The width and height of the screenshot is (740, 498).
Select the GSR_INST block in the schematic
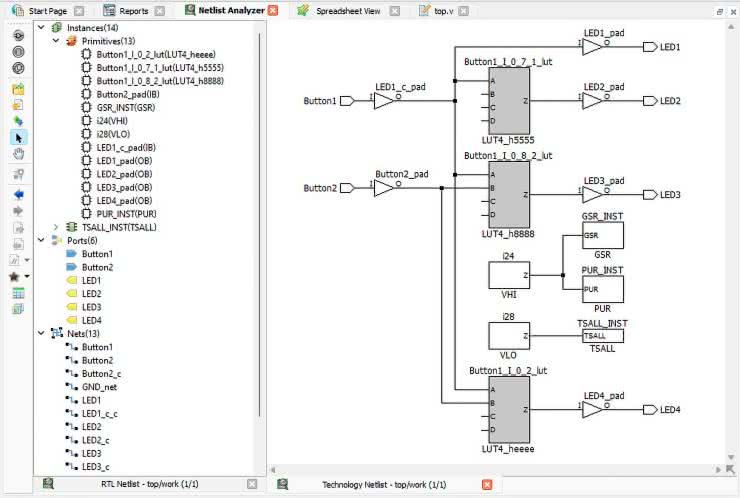click(x=602, y=236)
